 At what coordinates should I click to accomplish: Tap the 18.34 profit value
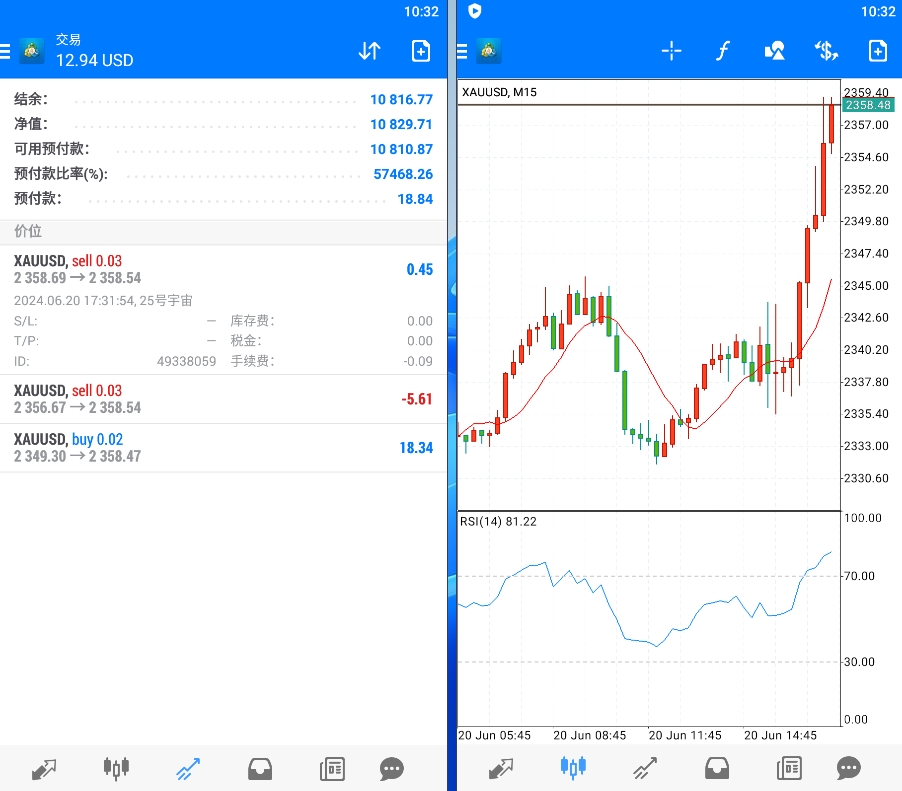coord(416,448)
